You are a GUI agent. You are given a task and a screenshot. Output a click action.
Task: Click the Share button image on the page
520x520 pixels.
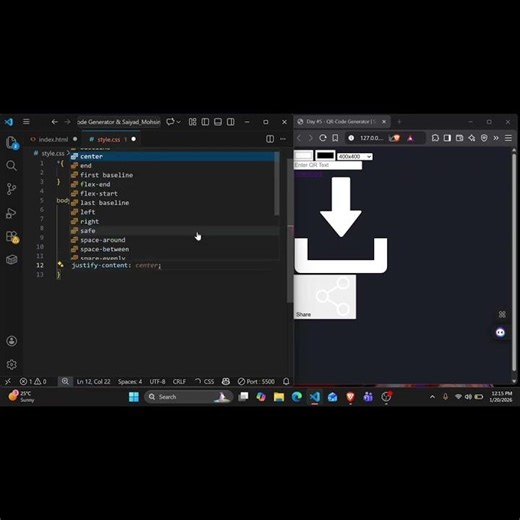coord(325,297)
